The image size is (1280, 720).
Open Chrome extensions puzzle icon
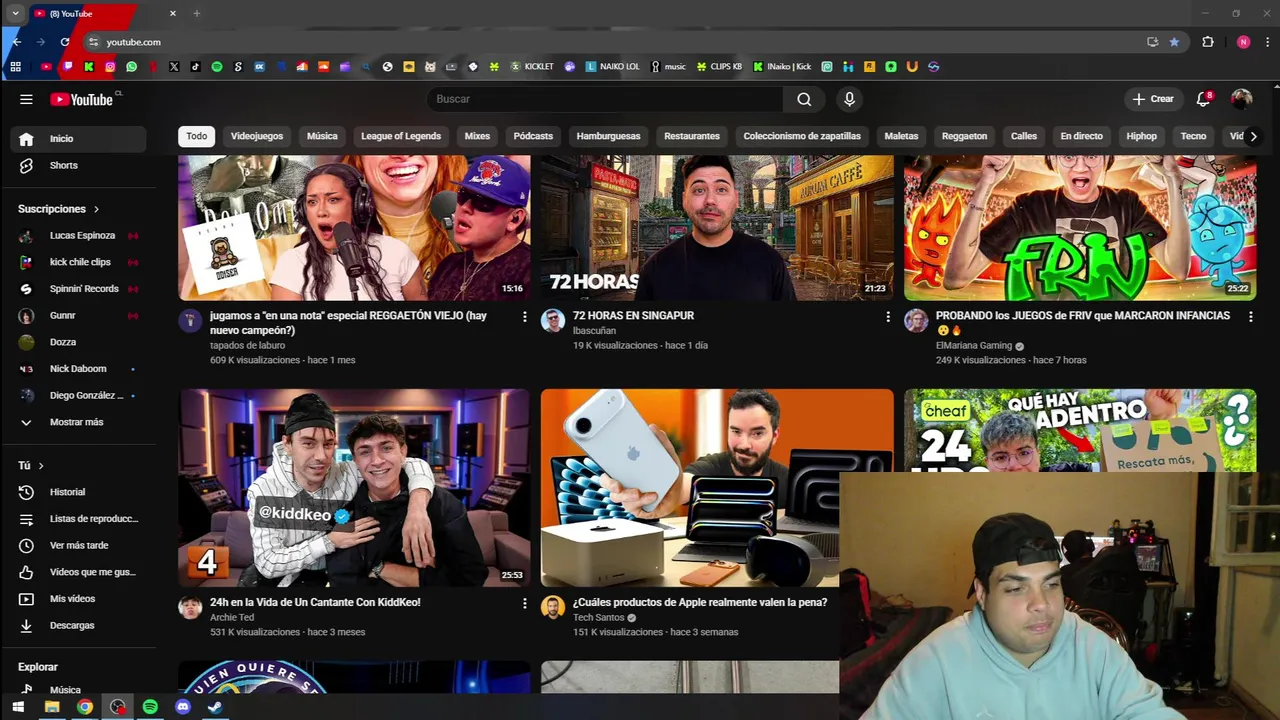(x=1208, y=42)
